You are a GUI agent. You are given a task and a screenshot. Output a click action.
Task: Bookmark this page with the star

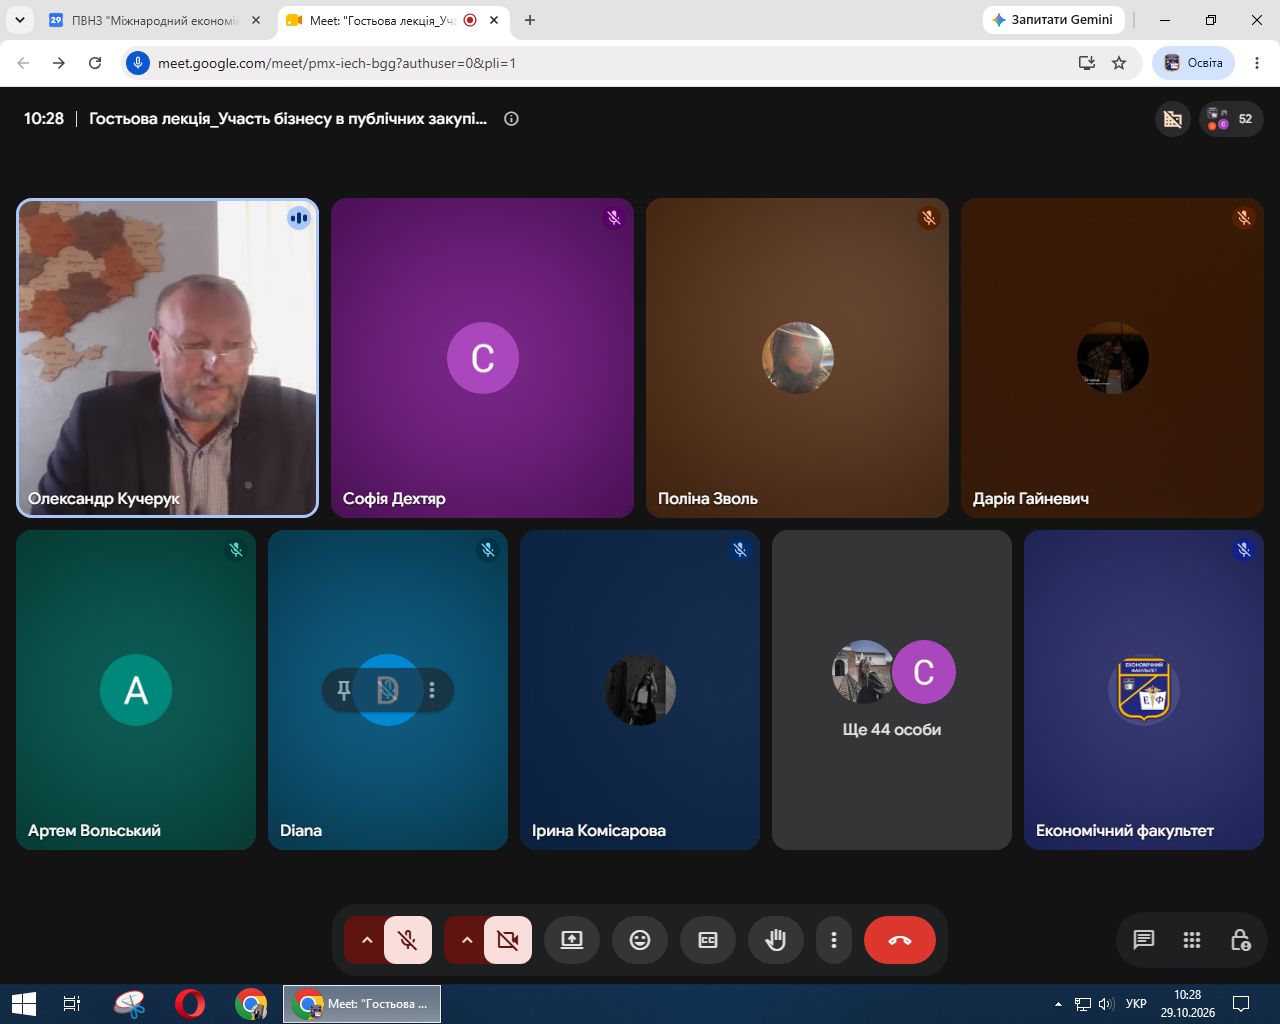(1119, 63)
